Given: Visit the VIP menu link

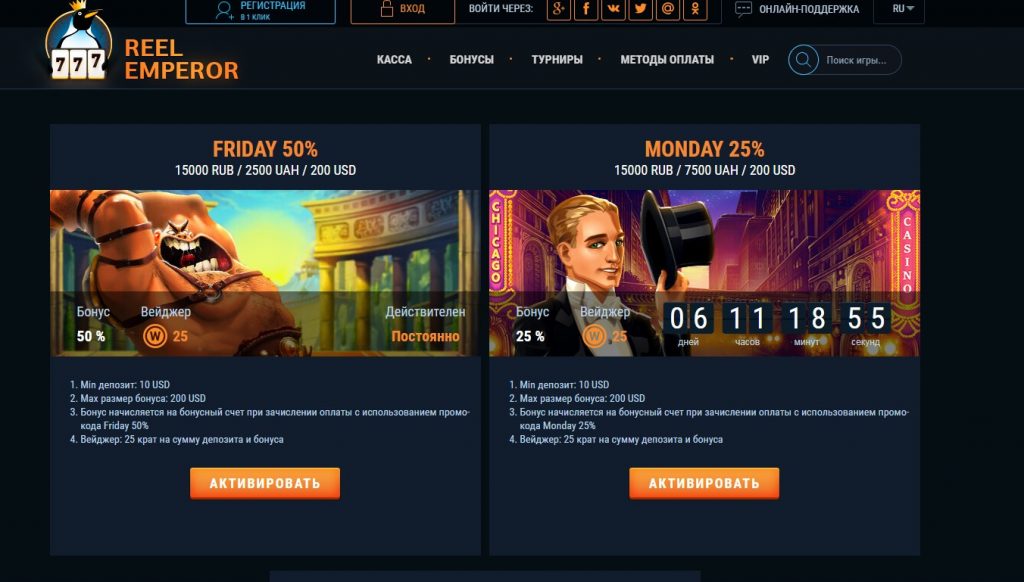Looking at the screenshot, I should pos(760,59).
